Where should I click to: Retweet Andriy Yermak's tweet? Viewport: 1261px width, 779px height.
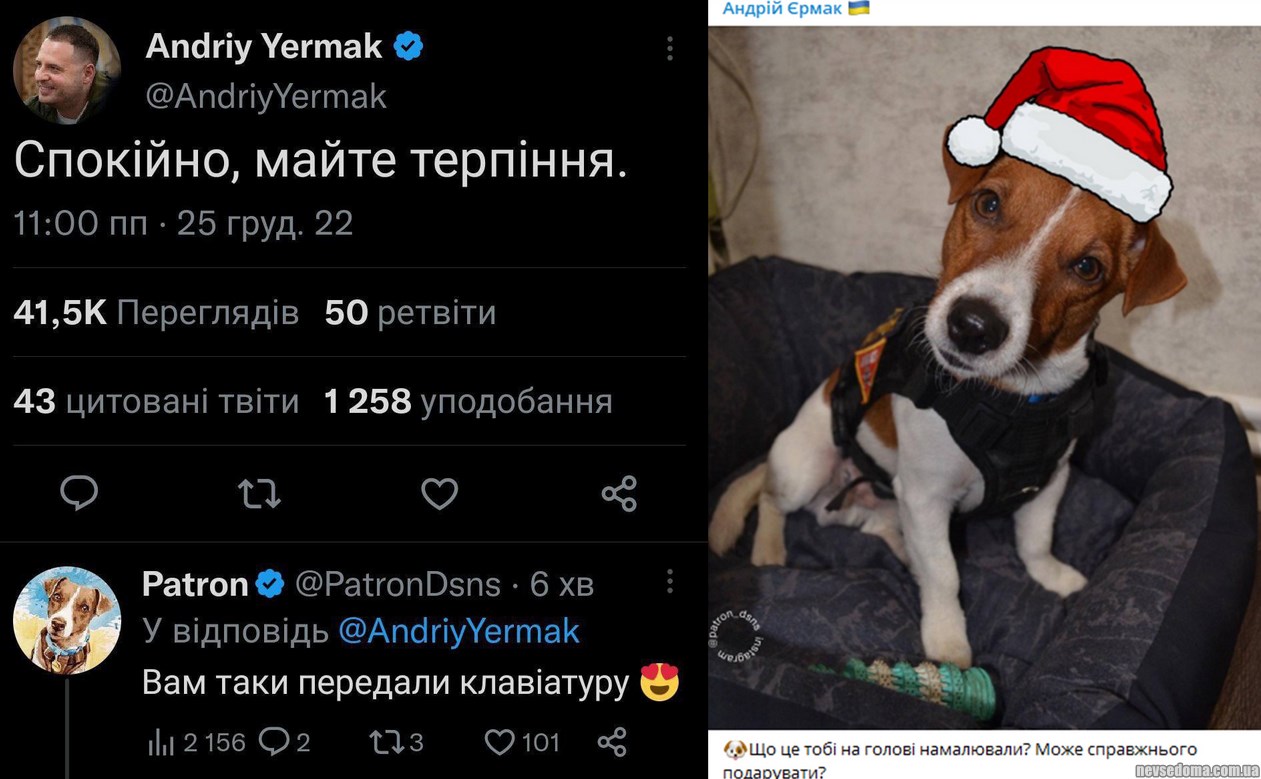coord(259,493)
